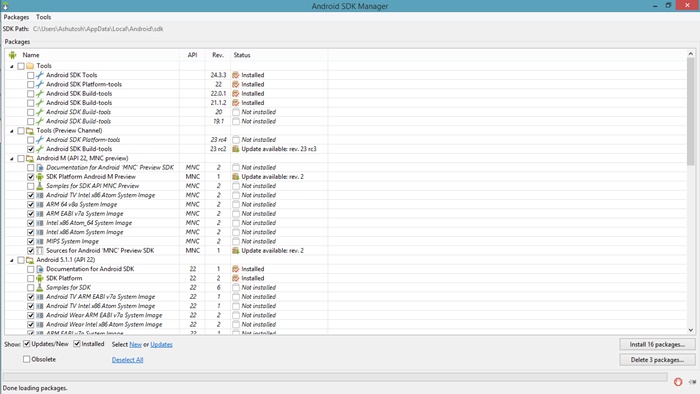The width and height of the screenshot is (700, 394).
Task: Click the Tools folder icon
Action: 30,66
